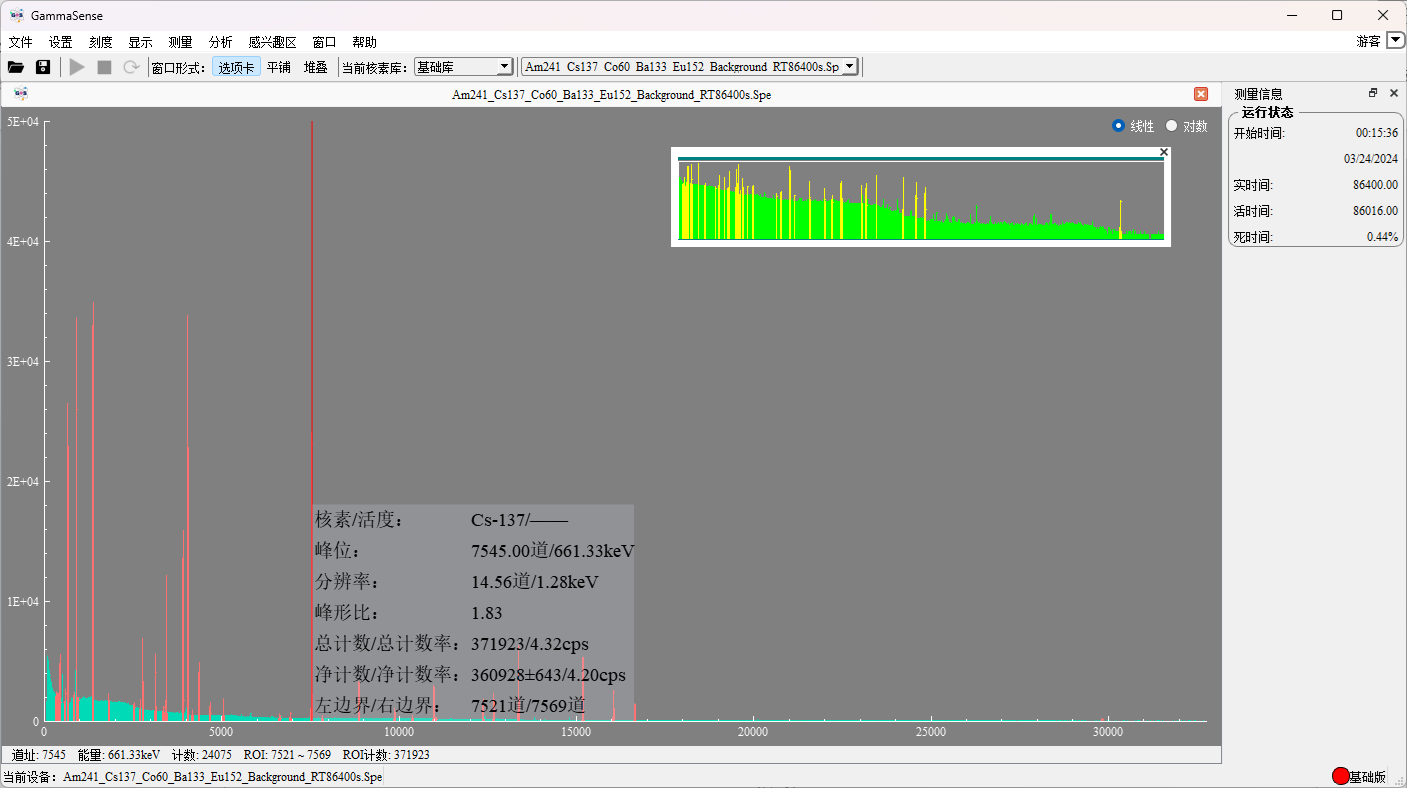Click the open file folder icon
This screenshot has width=1407, height=788.
pos(16,67)
